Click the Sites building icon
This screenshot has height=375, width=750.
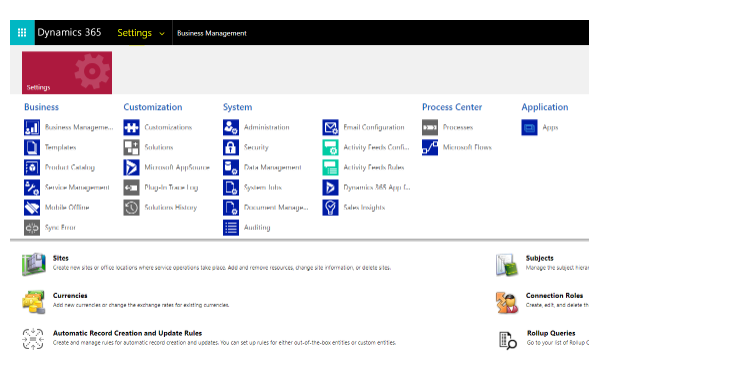[33, 265]
